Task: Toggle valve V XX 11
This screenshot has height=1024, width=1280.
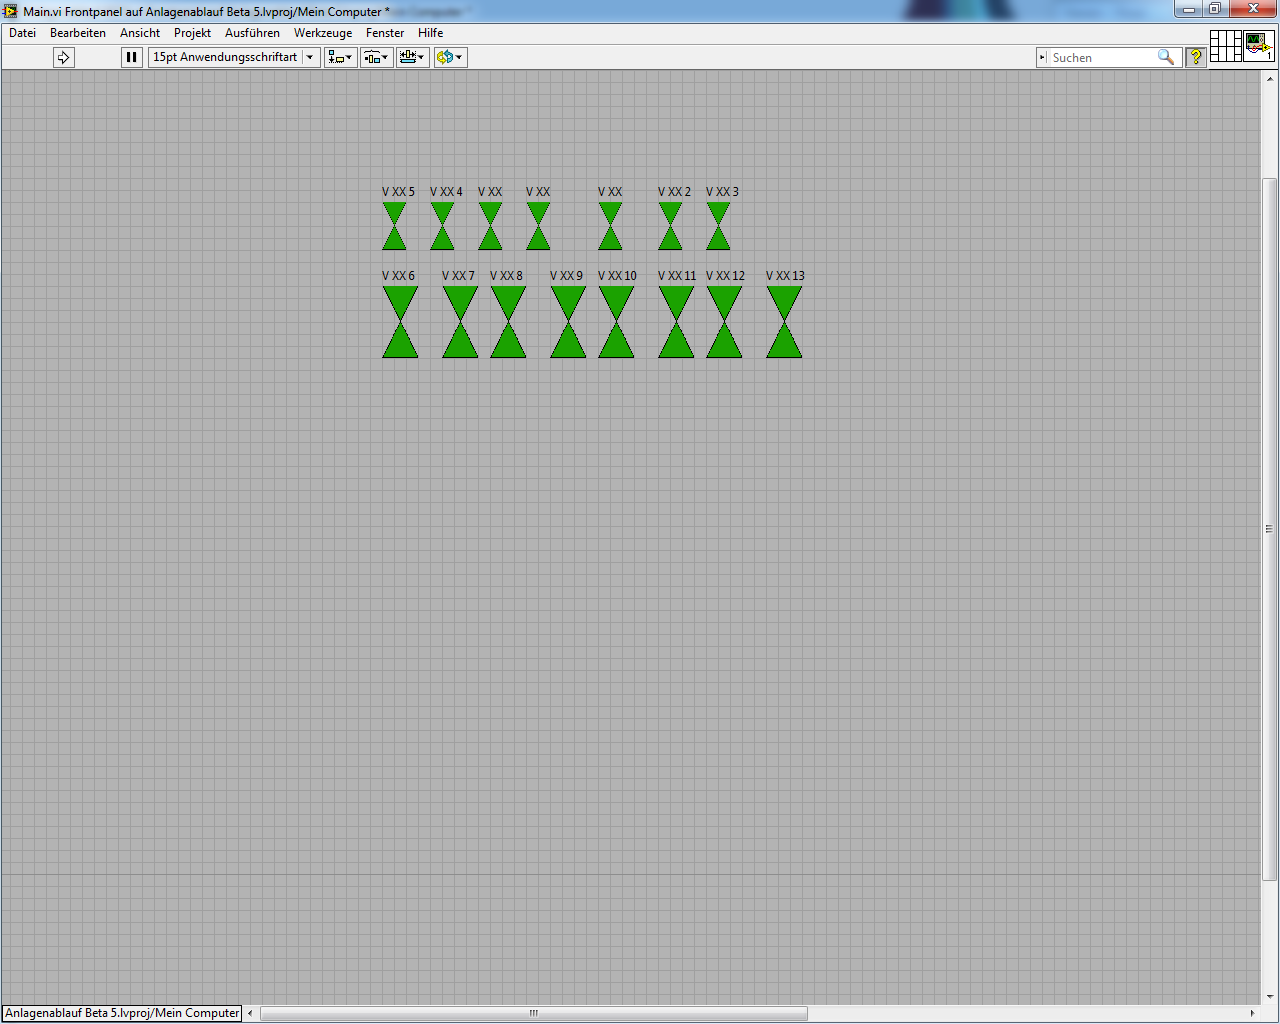Action: pyautogui.click(x=676, y=322)
